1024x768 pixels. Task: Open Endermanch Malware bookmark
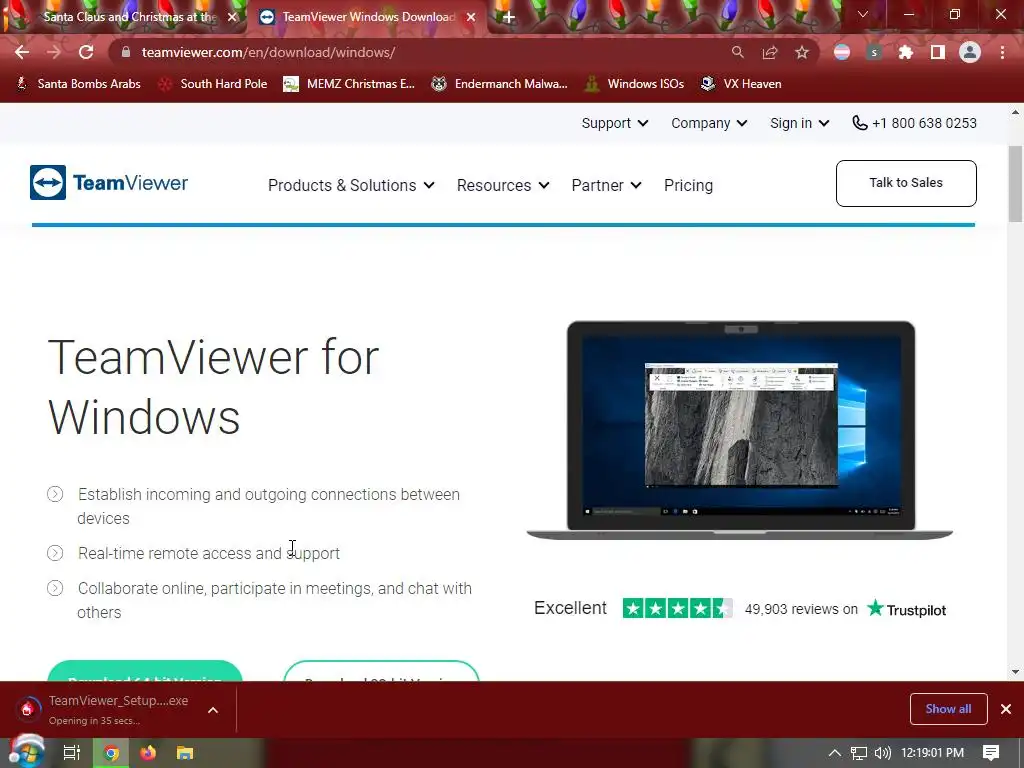click(x=499, y=84)
